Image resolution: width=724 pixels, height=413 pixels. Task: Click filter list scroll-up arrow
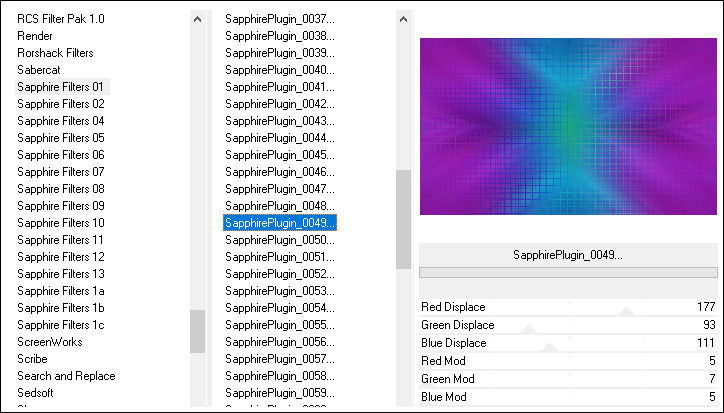tap(404, 19)
